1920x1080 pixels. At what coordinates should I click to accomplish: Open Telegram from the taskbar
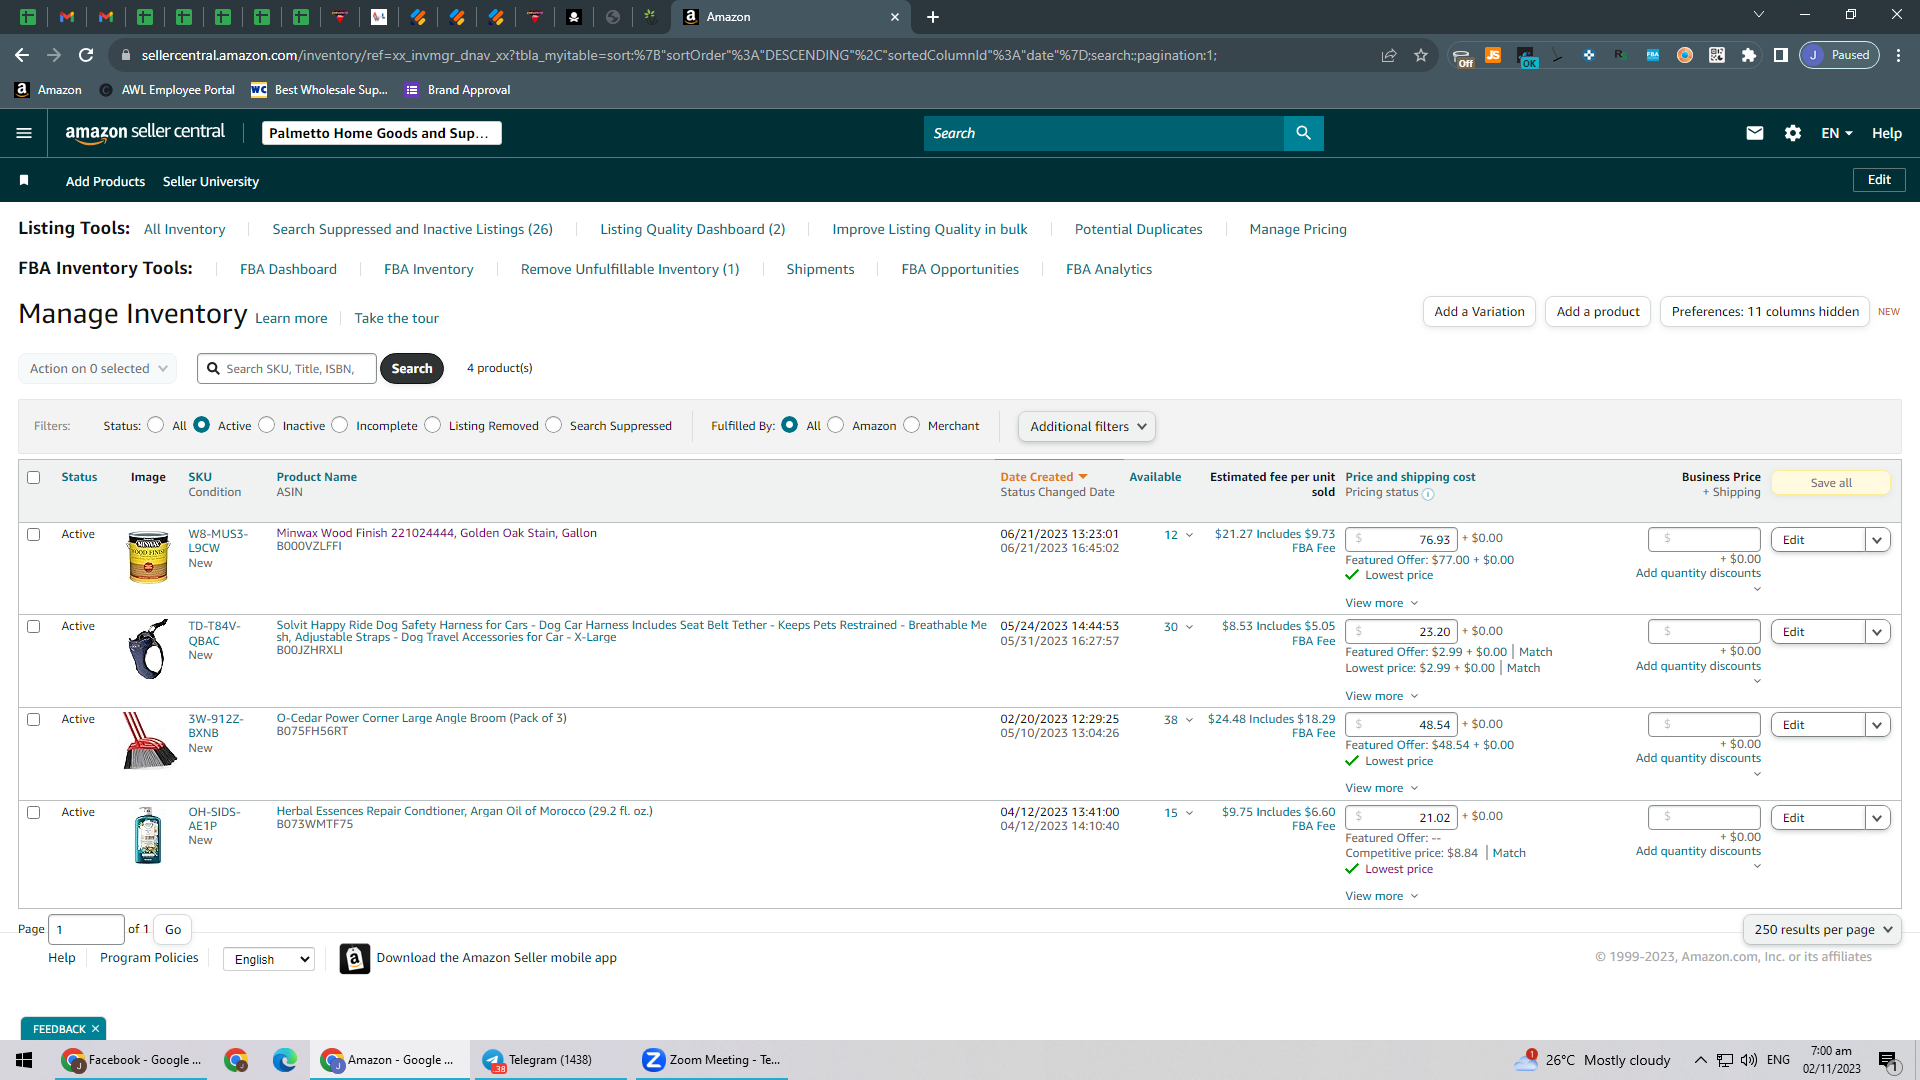pyautogui.click(x=548, y=1060)
